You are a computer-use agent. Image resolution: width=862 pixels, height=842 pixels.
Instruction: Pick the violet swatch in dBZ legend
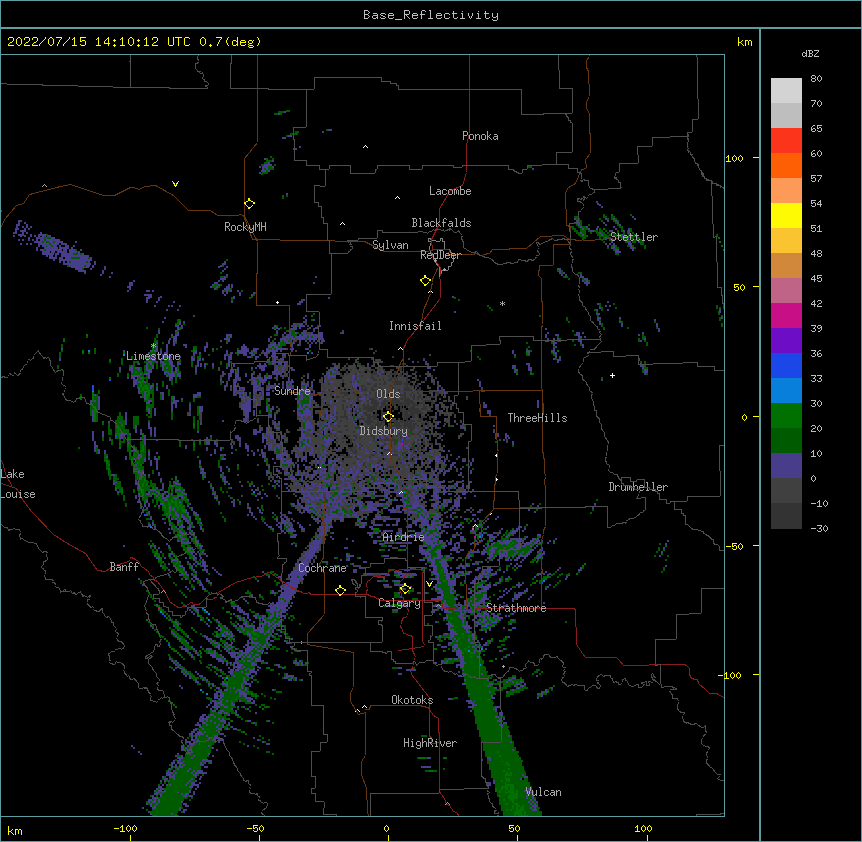click(x=786, y=340)
